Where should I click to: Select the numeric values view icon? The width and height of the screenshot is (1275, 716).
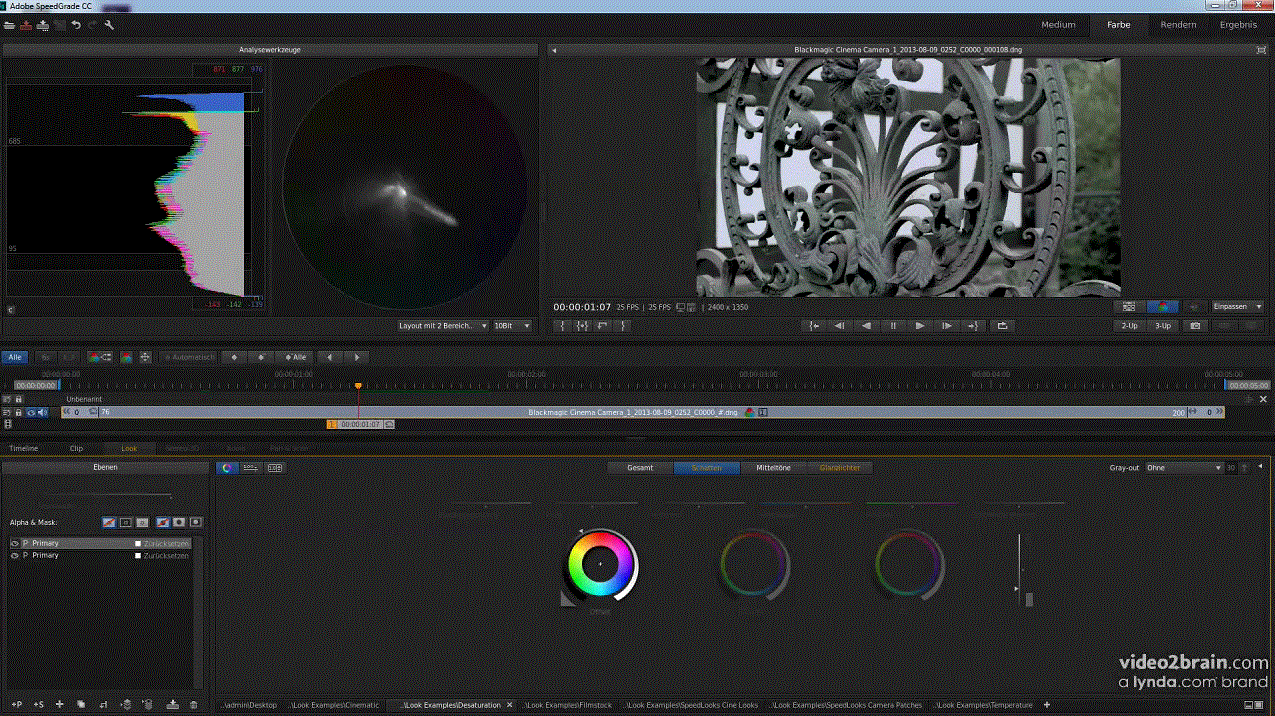click(x=274, y=468)
